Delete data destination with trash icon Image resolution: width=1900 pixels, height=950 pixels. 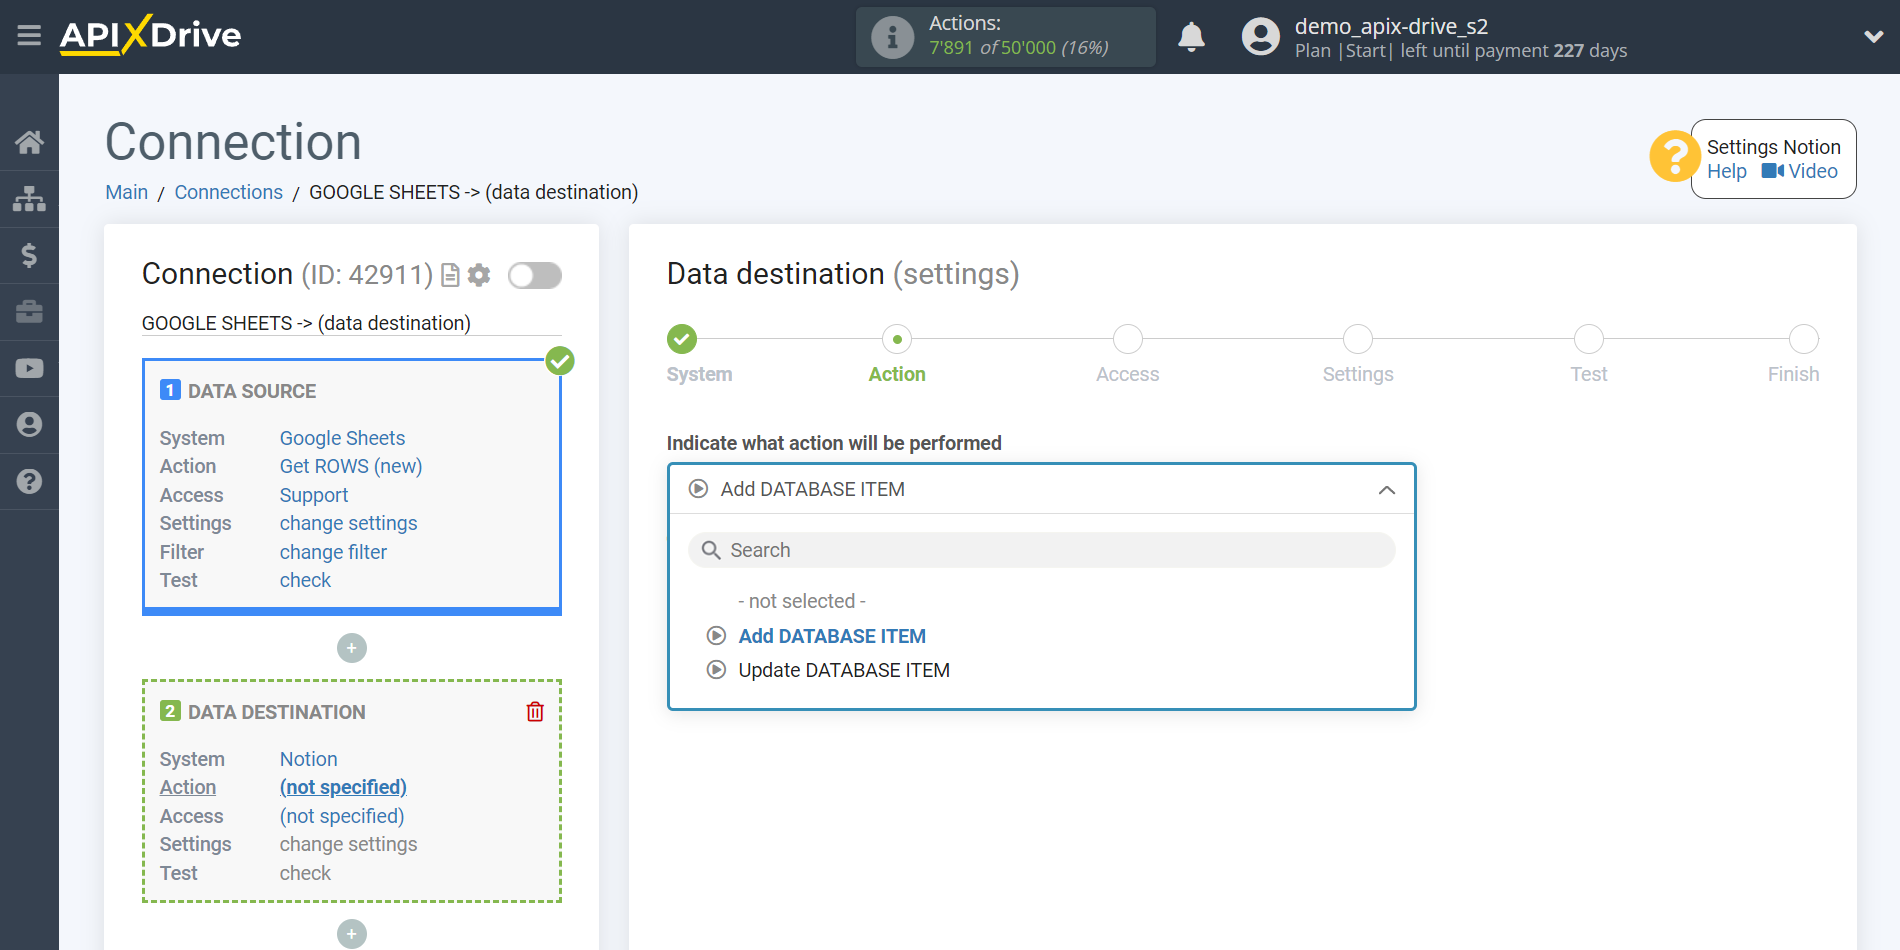535,712
